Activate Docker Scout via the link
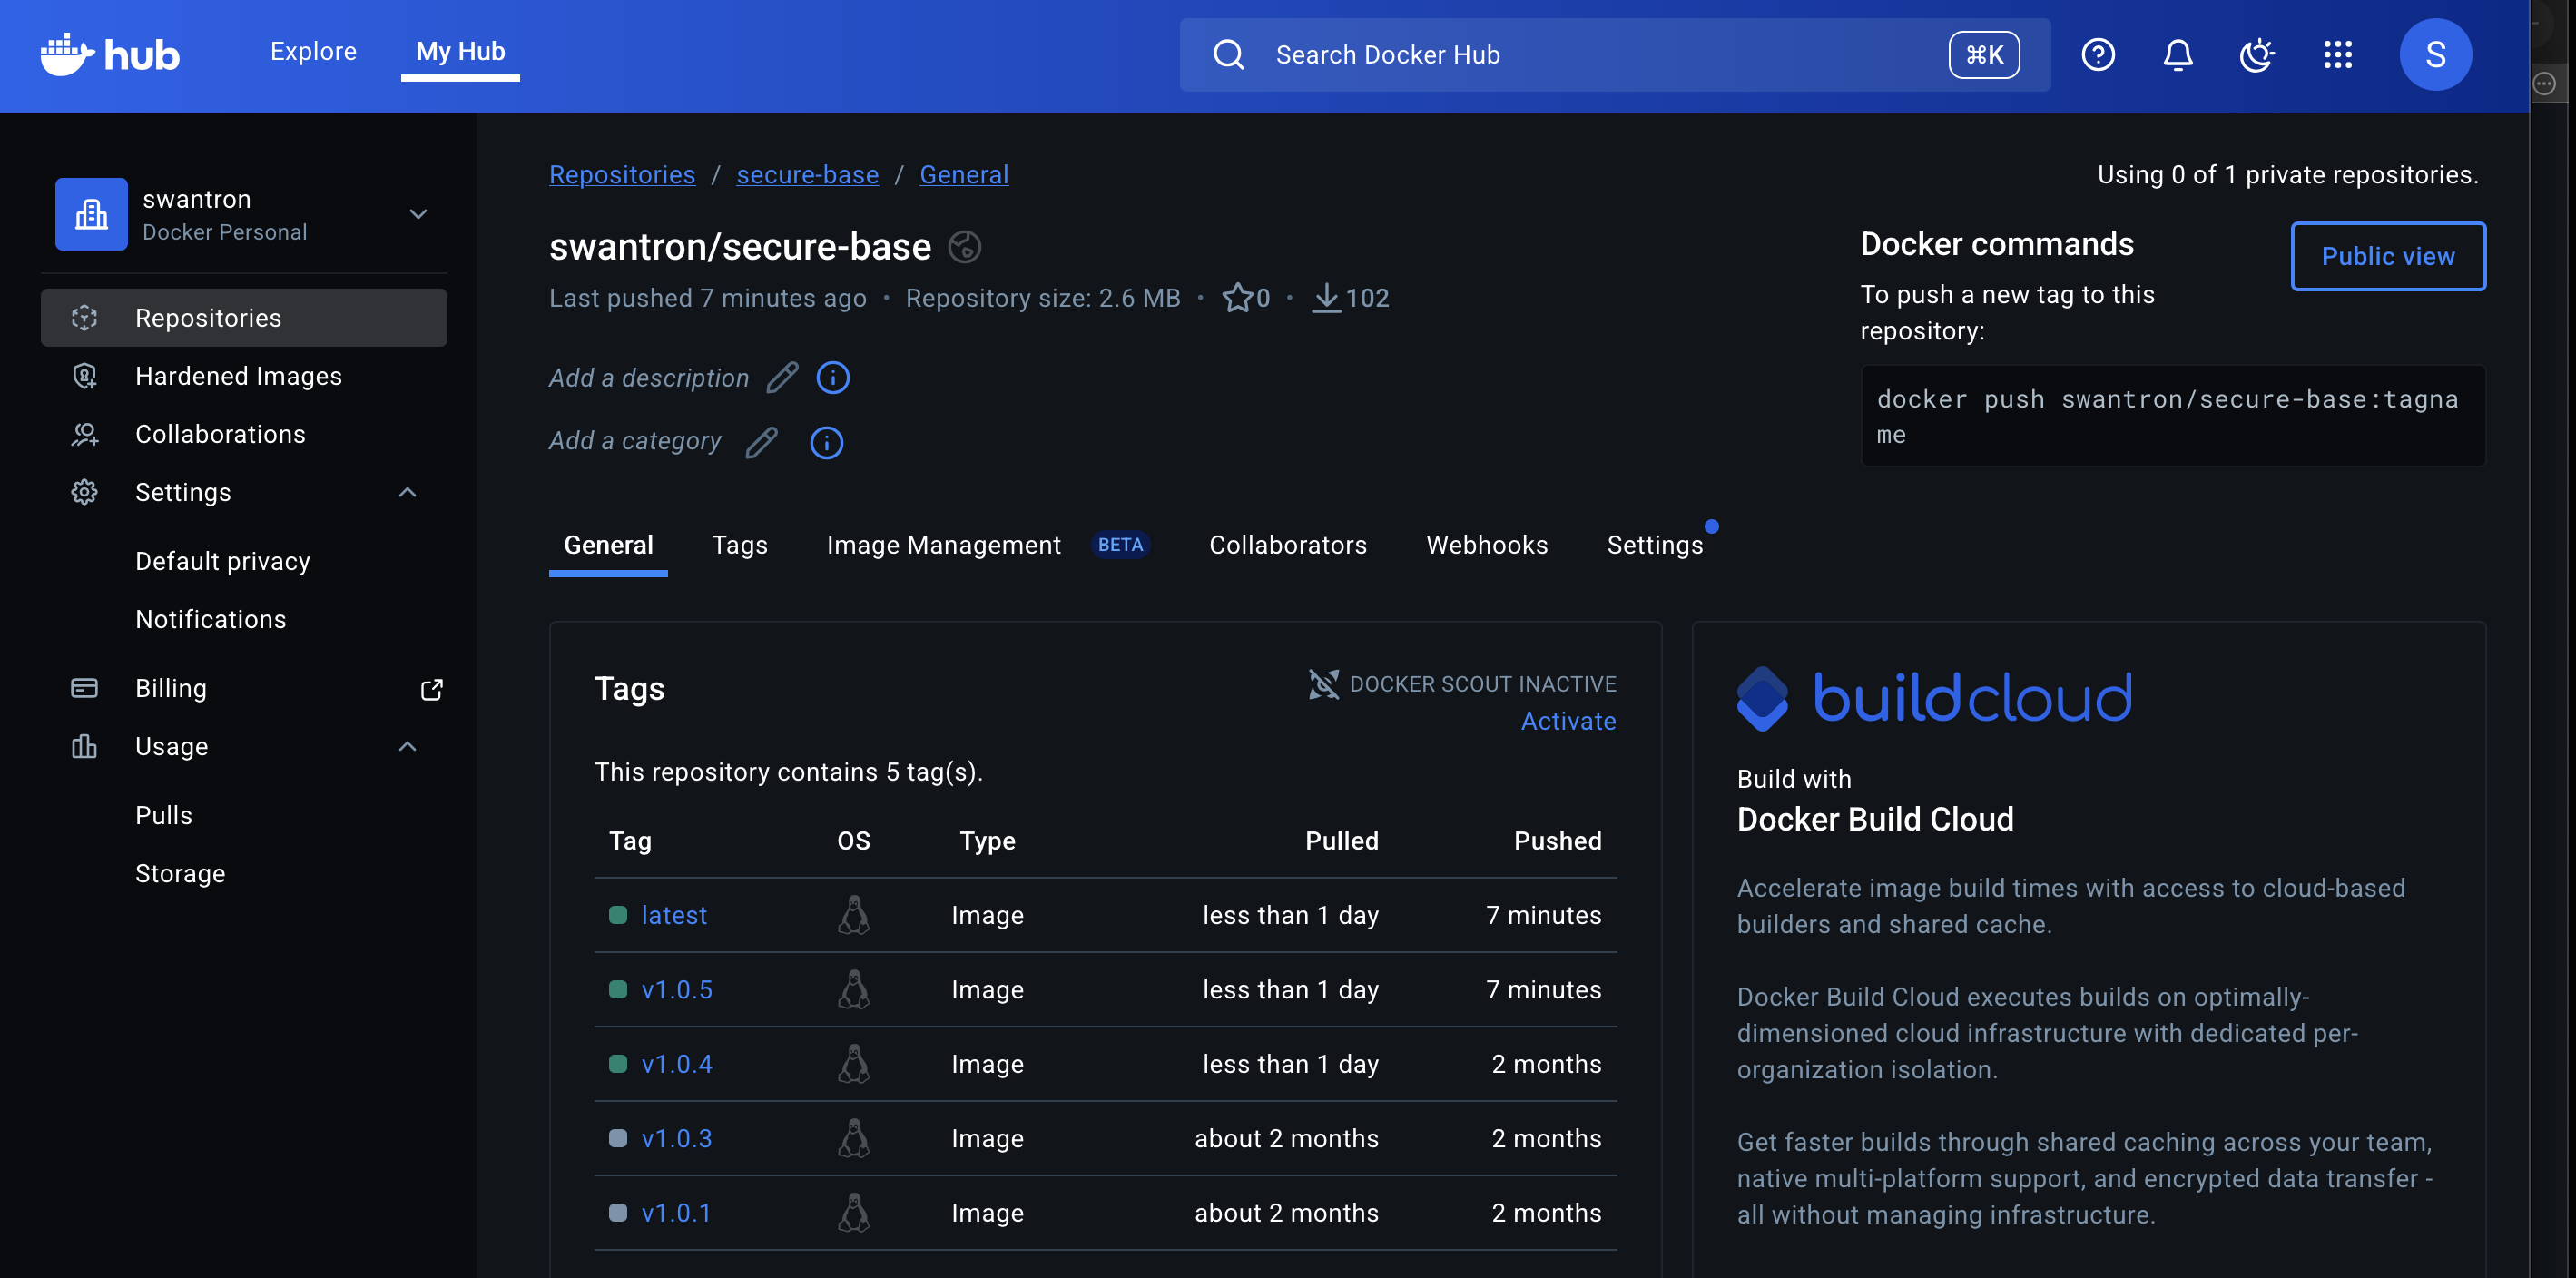The image size is (2576, 1278). [x=1568, y=720]
